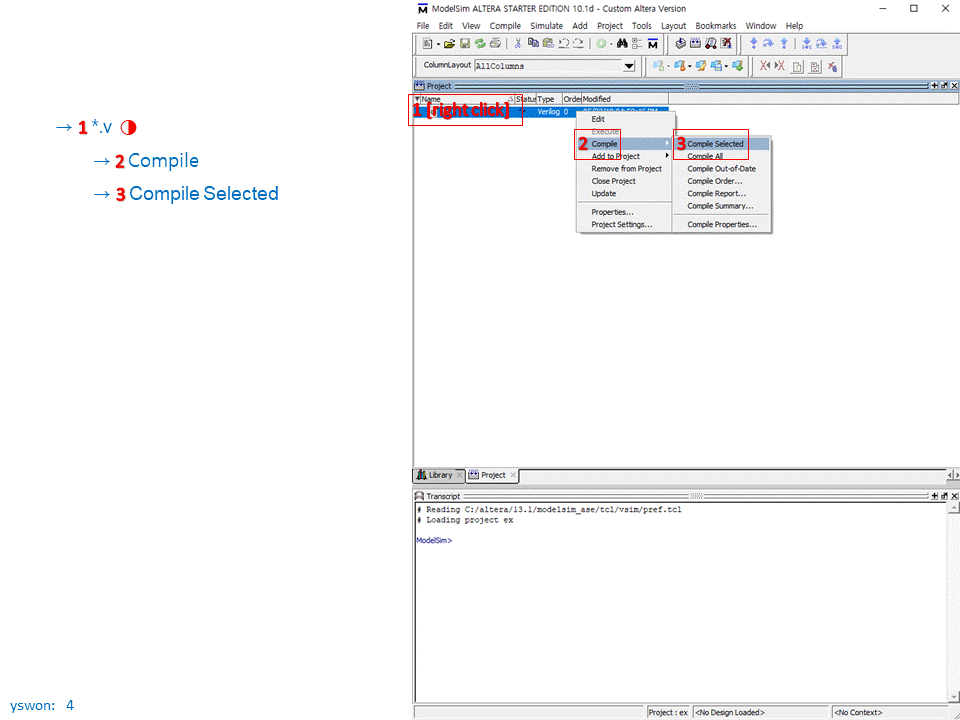Choose Compile Summary... in submenu
Image resolution: width=960 pixels, height=720 pixels.
point(721,206)
